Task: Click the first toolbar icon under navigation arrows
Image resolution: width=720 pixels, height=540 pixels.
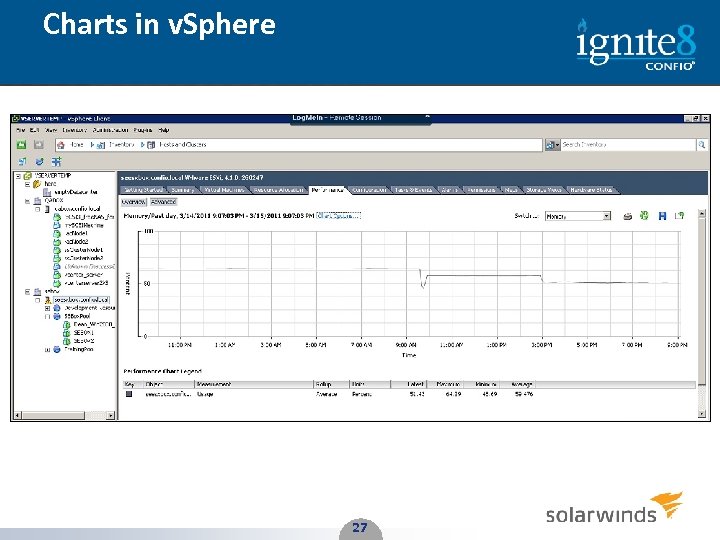Action: pyautogui.click(x=22, y=162)
